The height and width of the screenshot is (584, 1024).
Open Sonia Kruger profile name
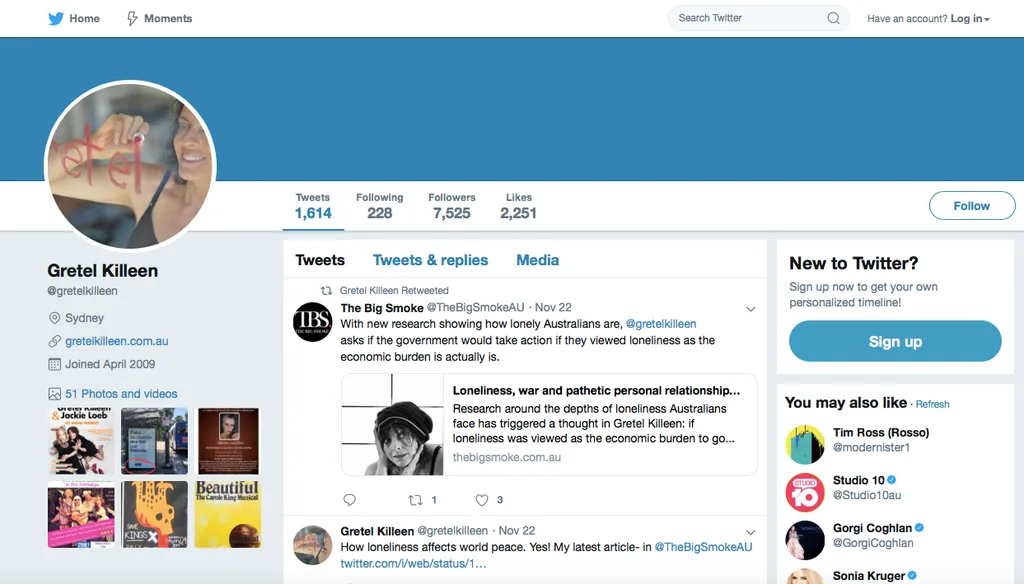pyautogui.click(x=869, y=576)
